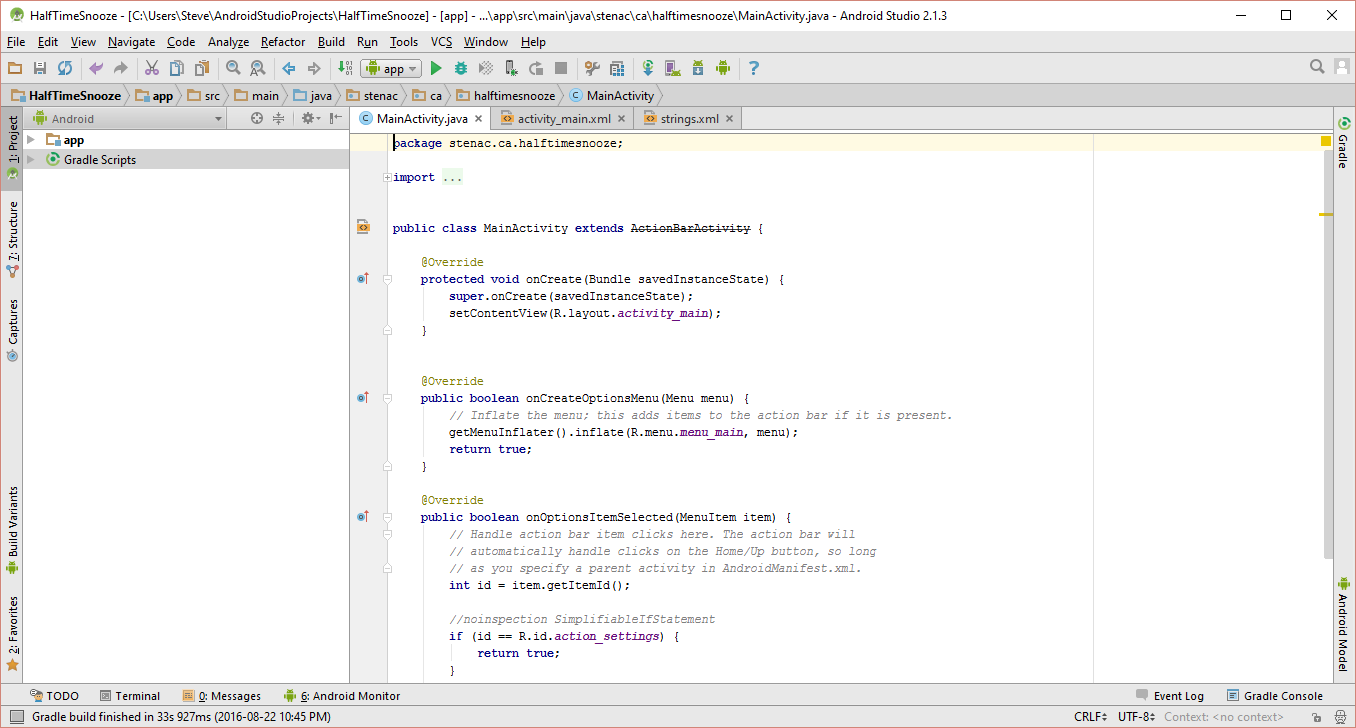Open the UTF-8 encoding selector
This screenshot has height=728, width=1356.
(1137, 717)
